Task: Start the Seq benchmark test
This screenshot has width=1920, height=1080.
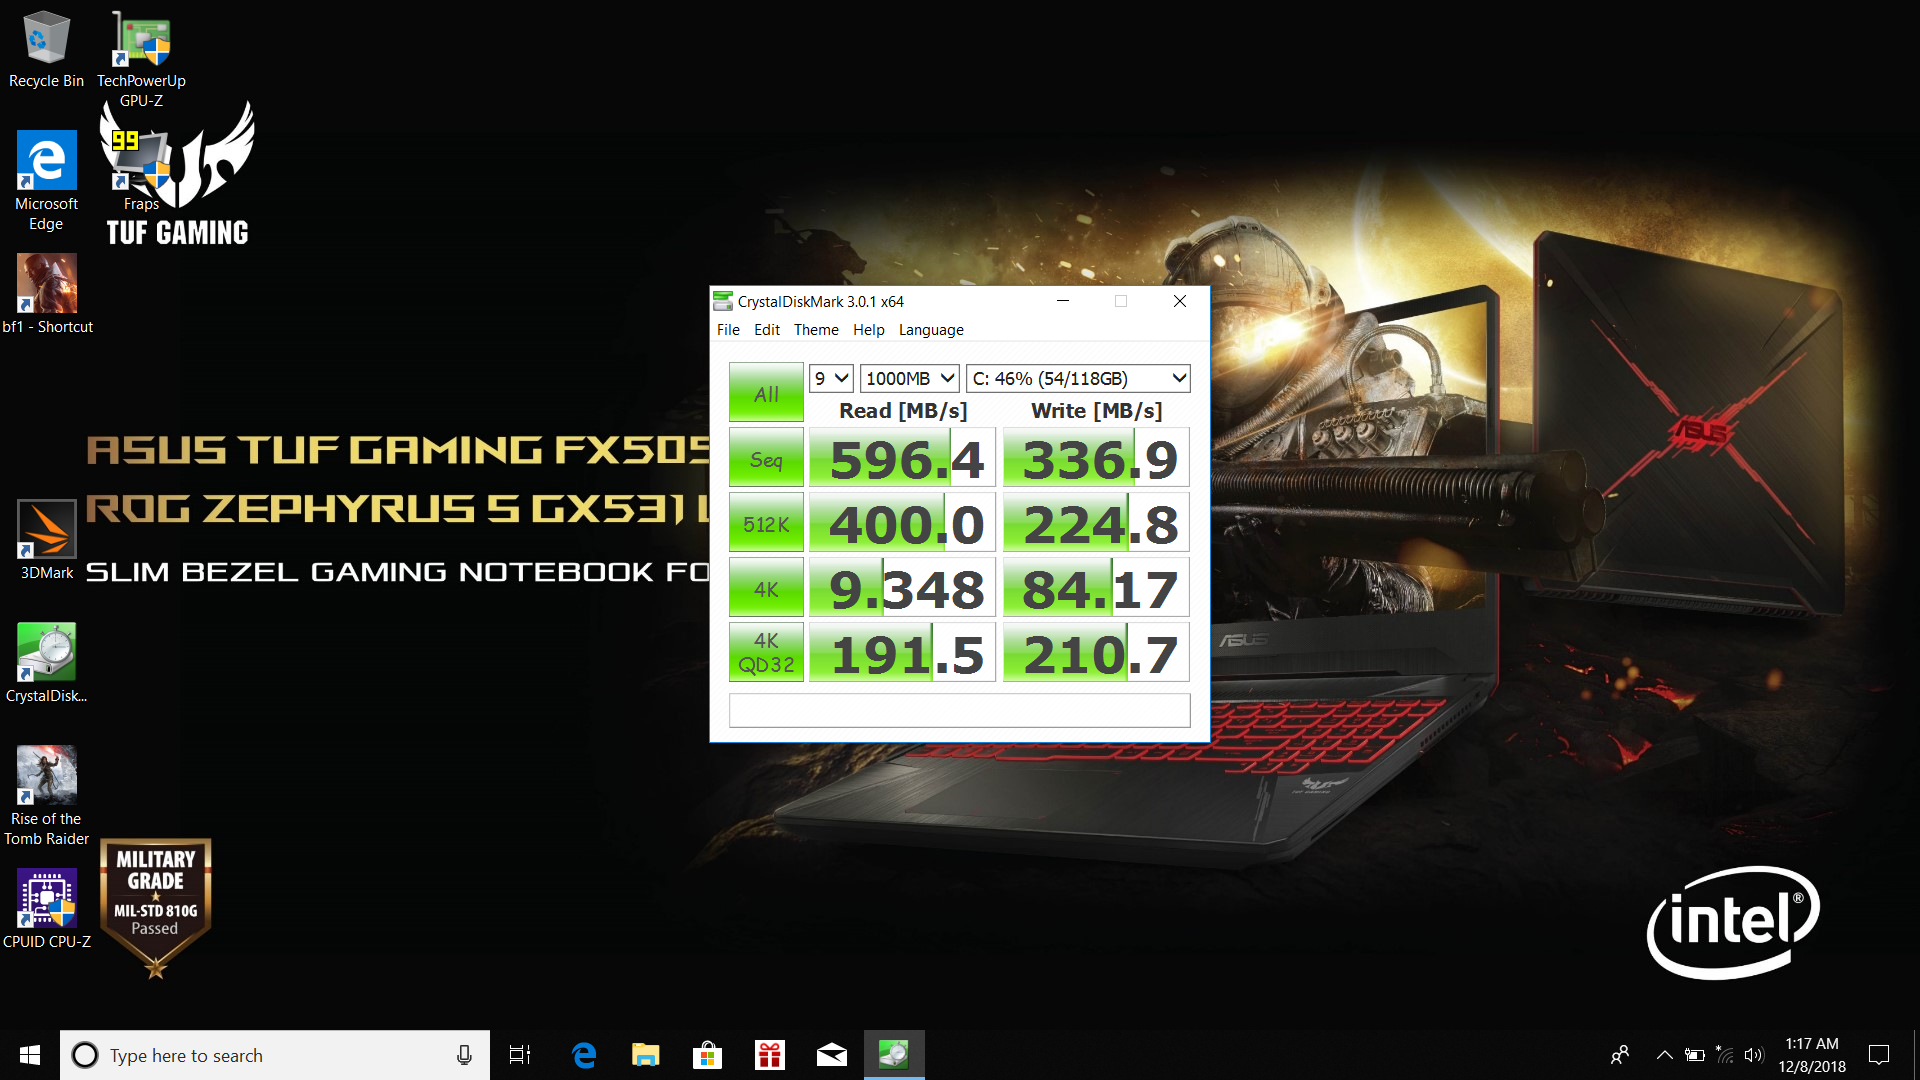Action: pyautogui.click(x=766, y=458)
